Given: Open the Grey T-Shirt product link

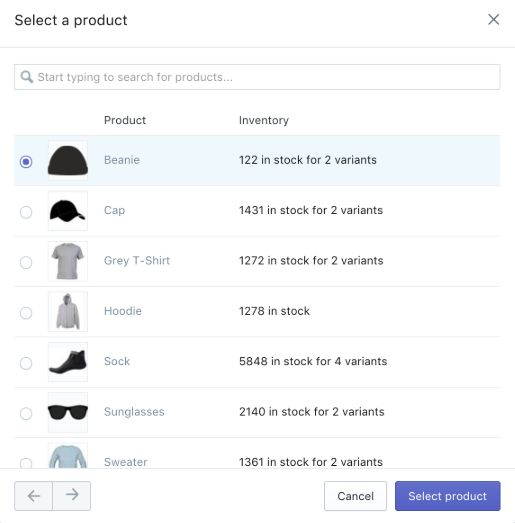Looking at the screenshot, I should 137,260.
